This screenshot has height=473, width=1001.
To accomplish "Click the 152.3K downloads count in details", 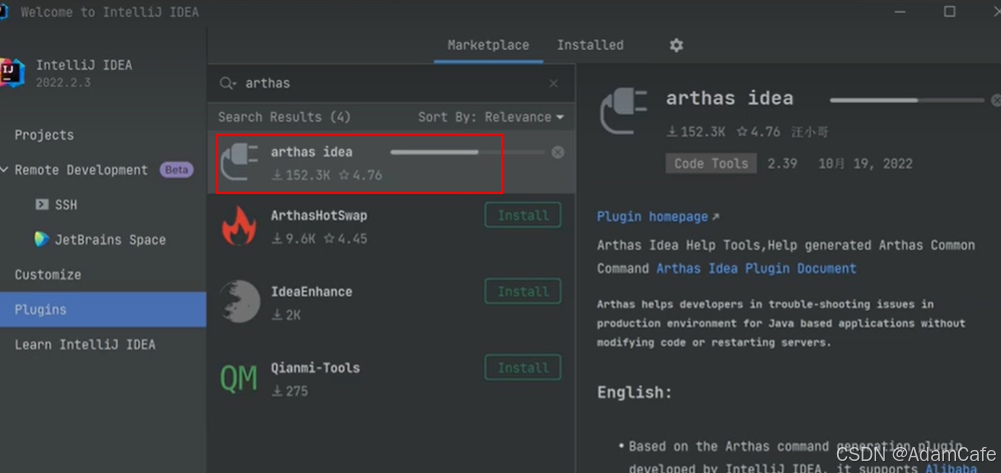I will coord(696,132).
